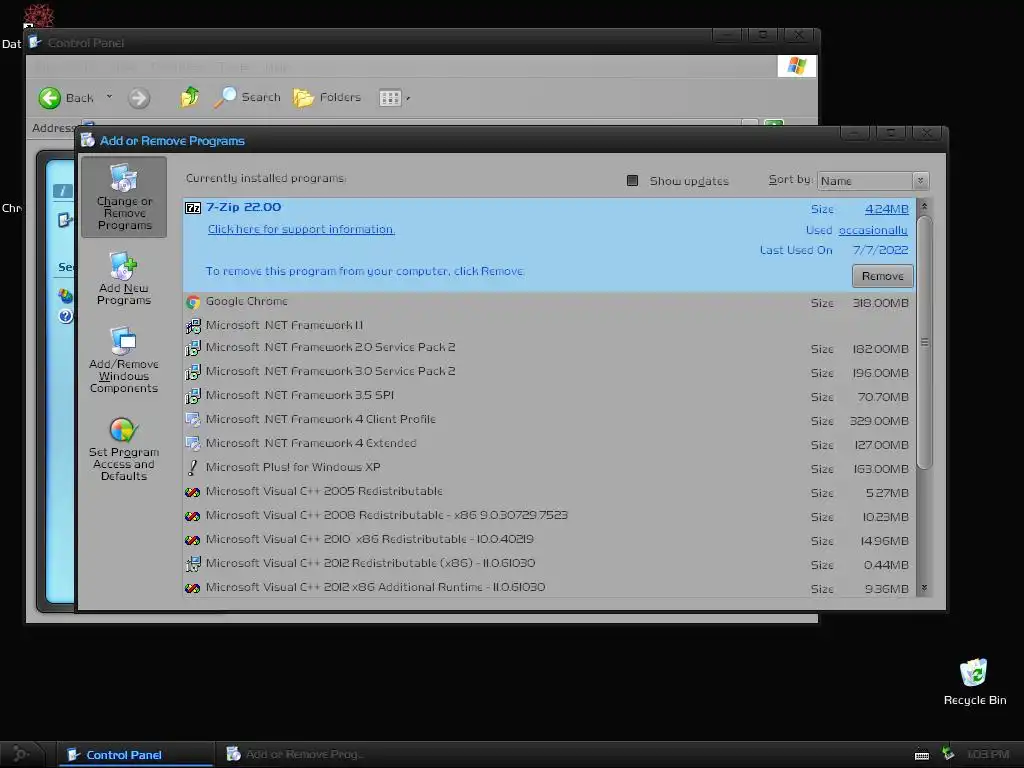The height and width of the screenshot is (768, 1024).
Task: Click icon for .NET Framework 3.5 SP1
Action: point(193,396)
